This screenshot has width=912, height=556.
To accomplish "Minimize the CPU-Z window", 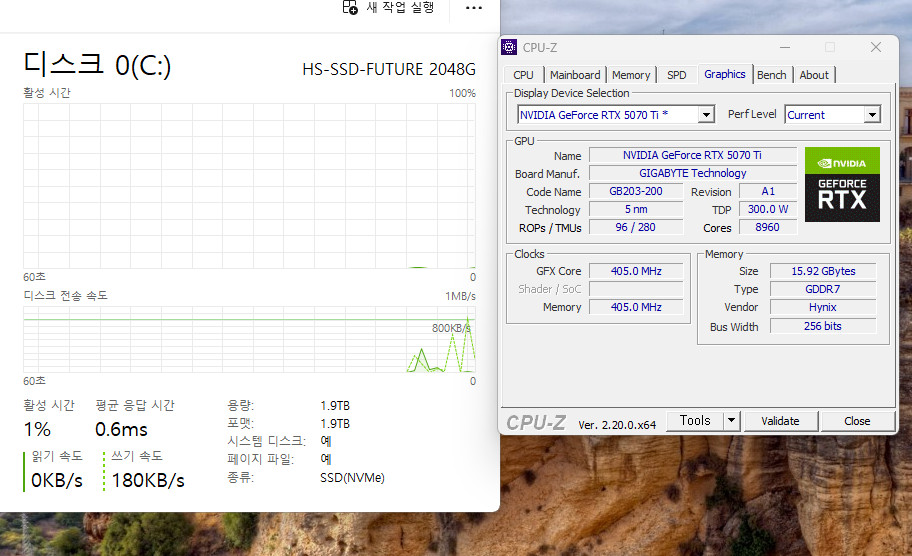I will (x=785, y=47).
